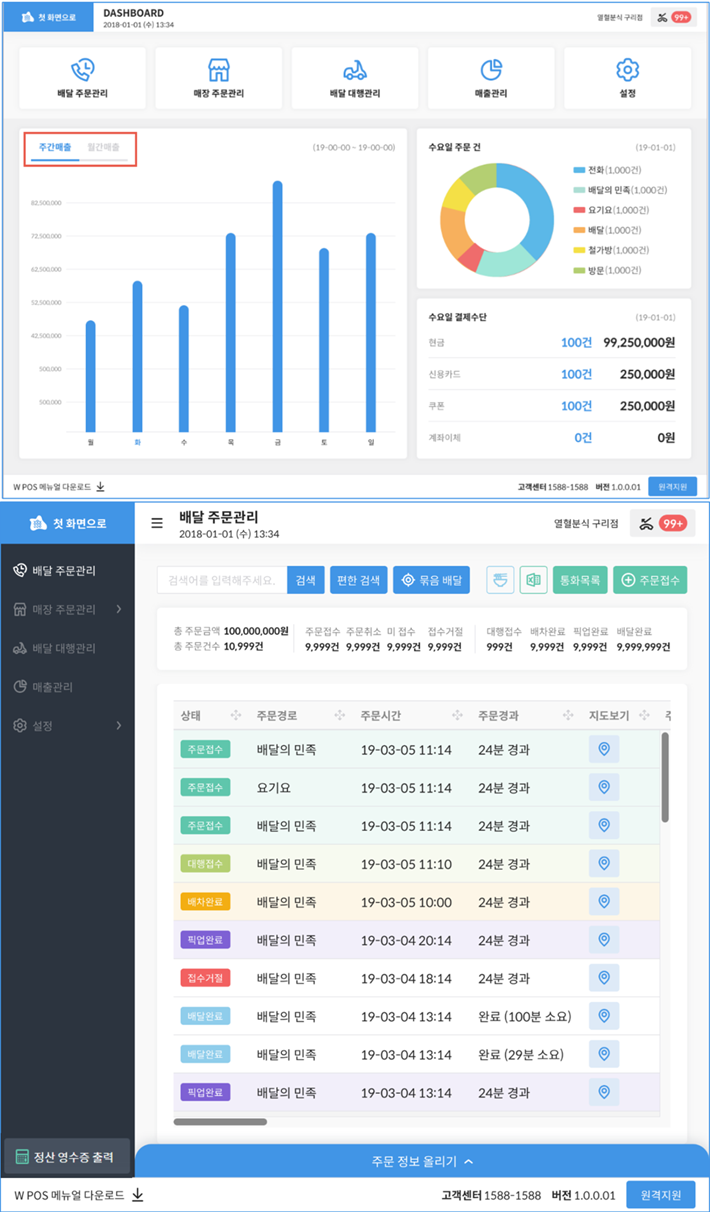This screenshot has height=1212, width=710.
Task: Switch to the 주간매출 tab
Action: pos(55,148)
